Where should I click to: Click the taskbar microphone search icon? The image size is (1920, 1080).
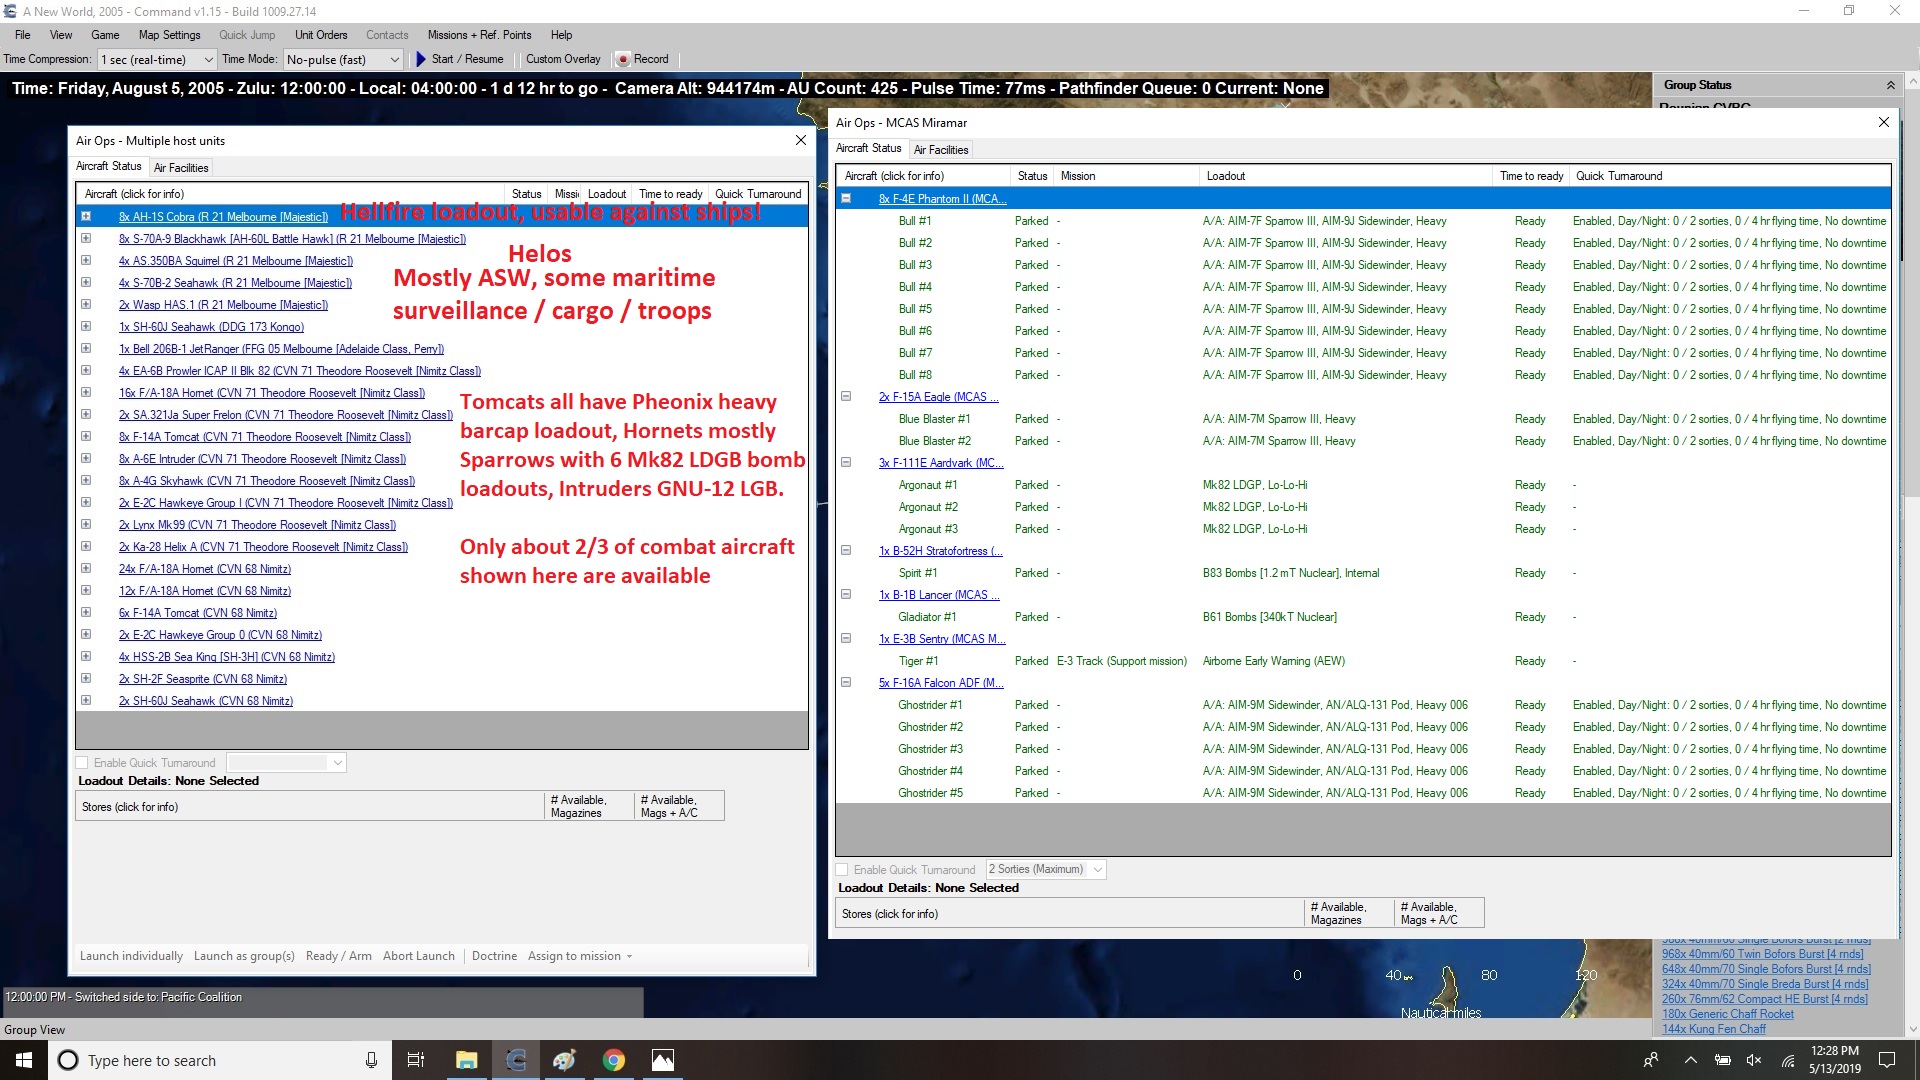click(371, 1060)
